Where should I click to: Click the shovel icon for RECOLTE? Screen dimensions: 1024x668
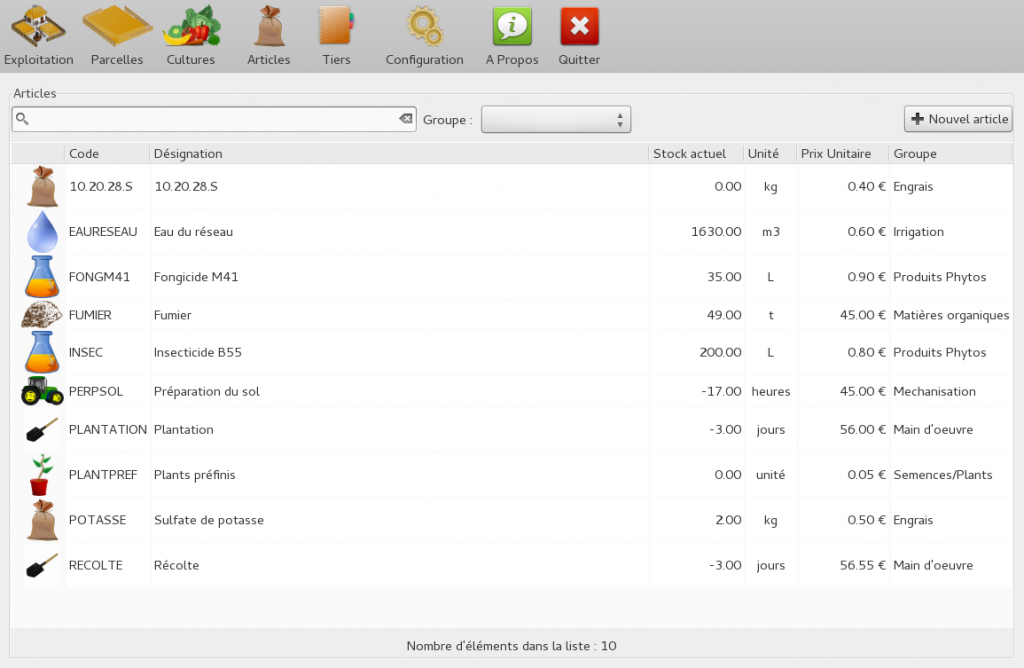(42, 565)
